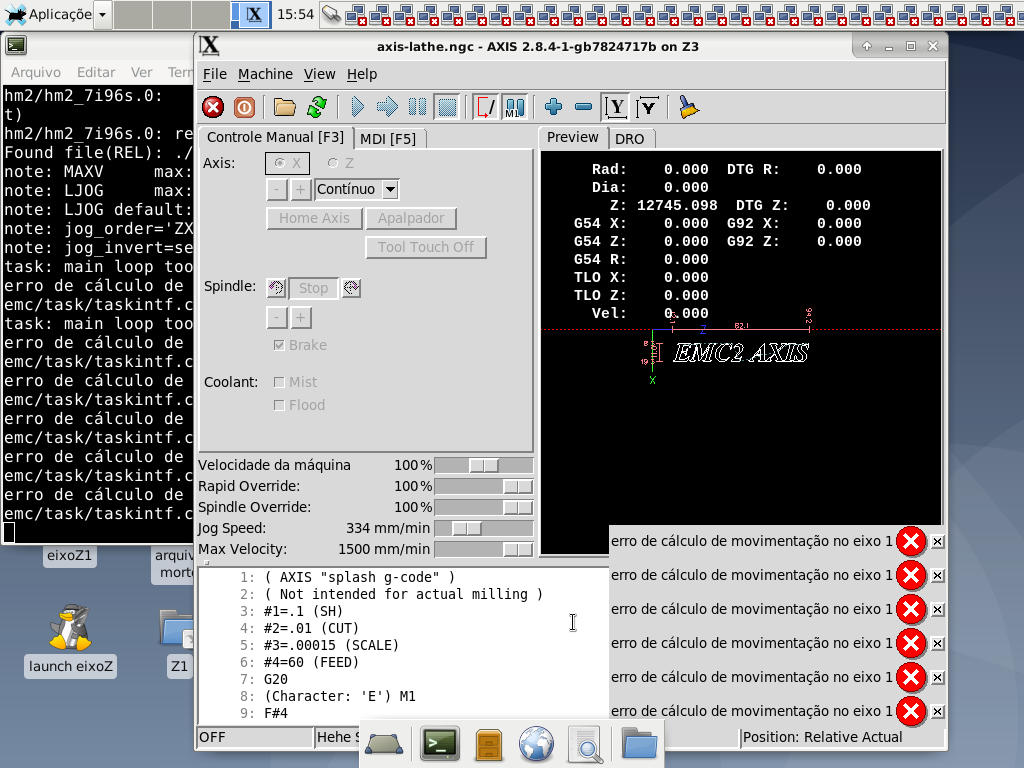
Task: Open web browser globe in dock
Action: tap(536, 744)
